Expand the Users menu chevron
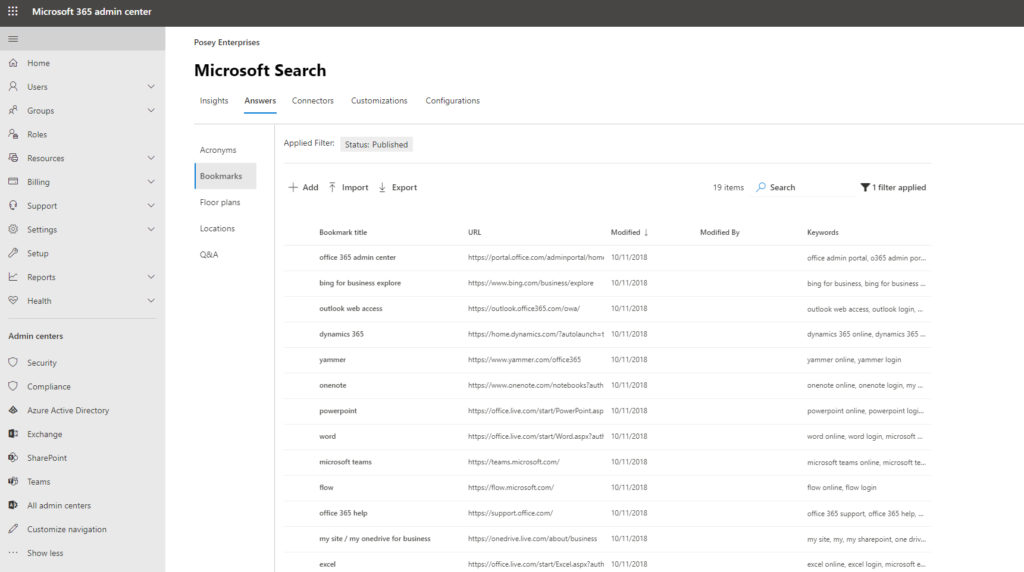The height and width of the screenshot is (572, 1024). coord(151,86)
